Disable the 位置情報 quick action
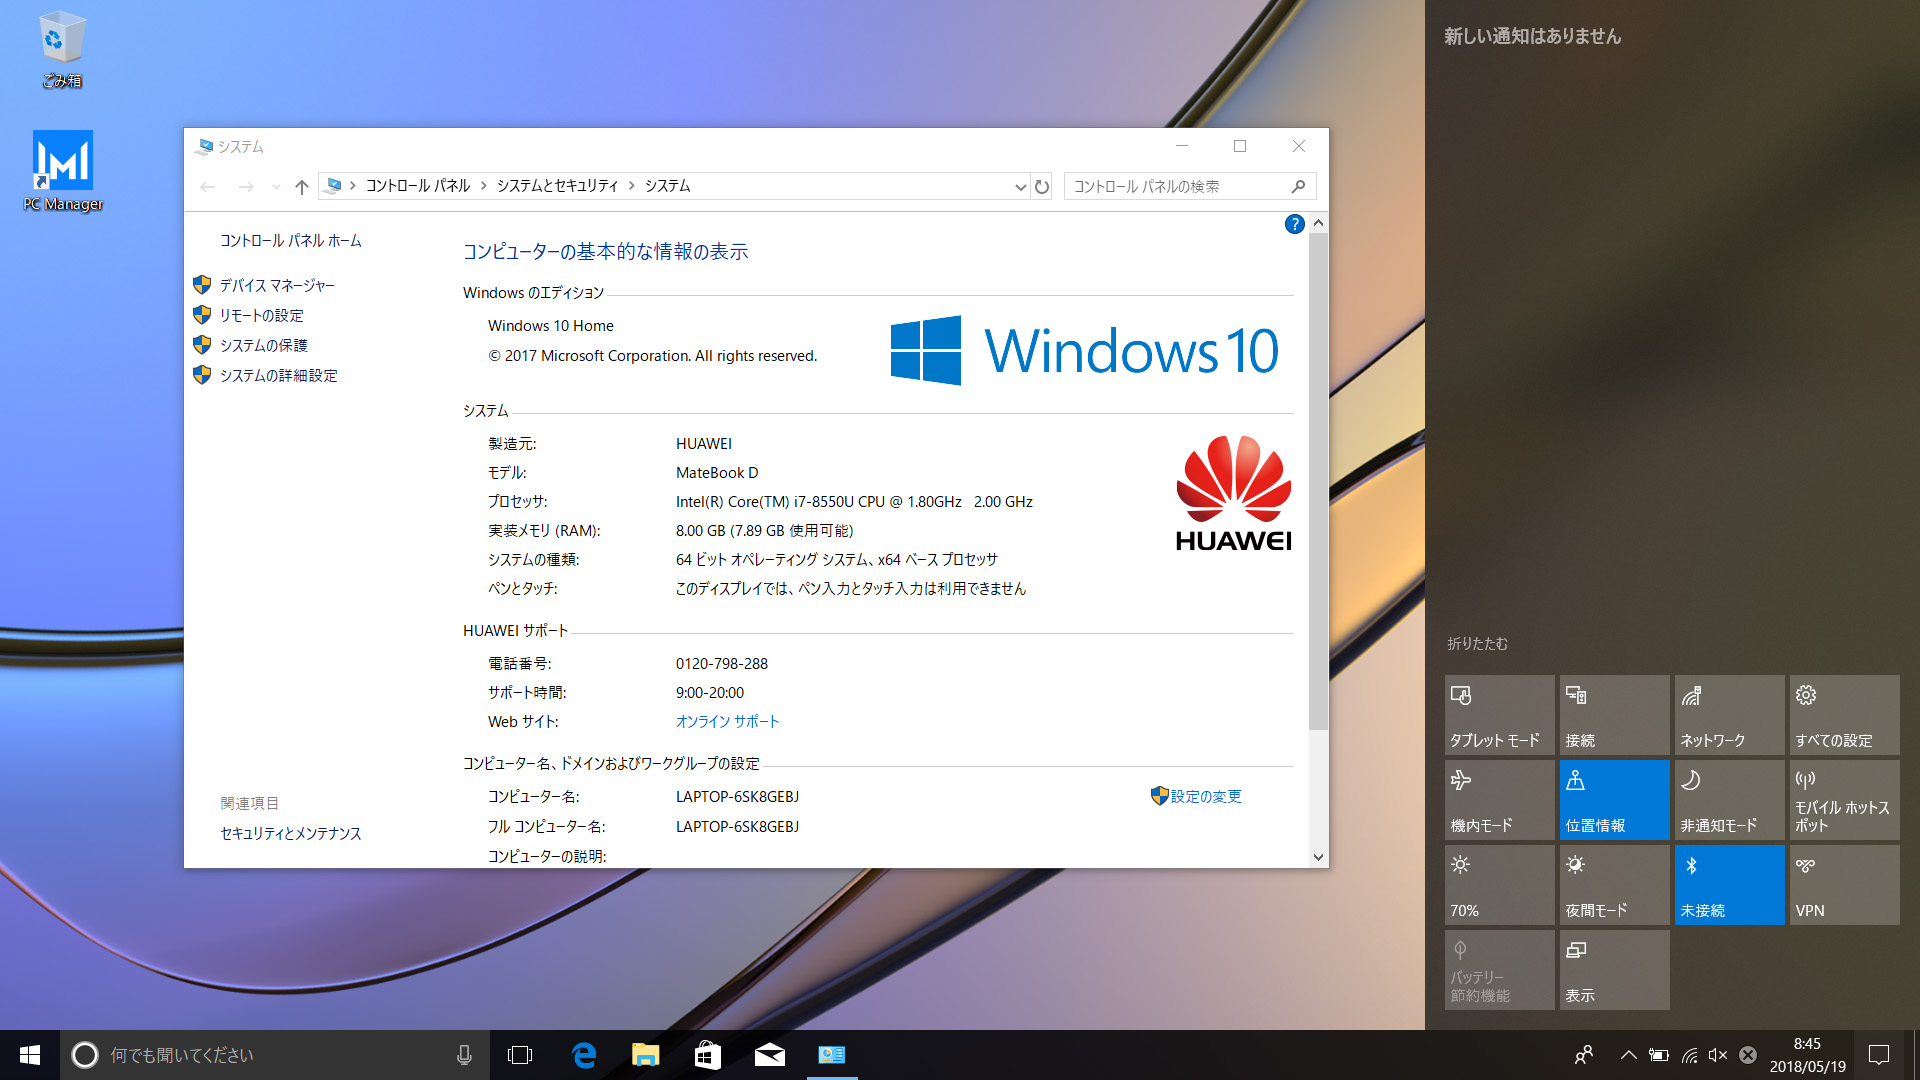This screenshot has width=1920, height=1080. [1614, 799]
